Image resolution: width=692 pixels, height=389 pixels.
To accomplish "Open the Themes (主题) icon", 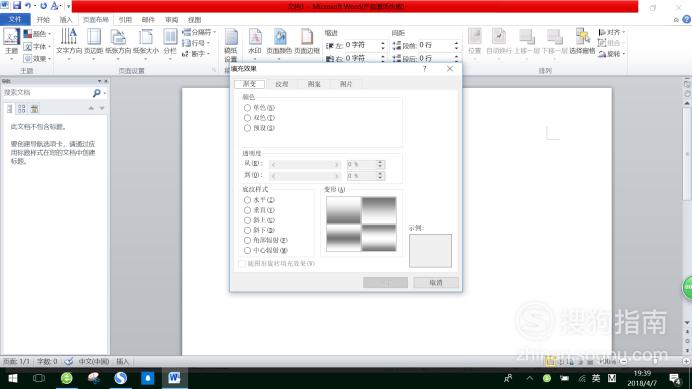I will pos(11,43).
